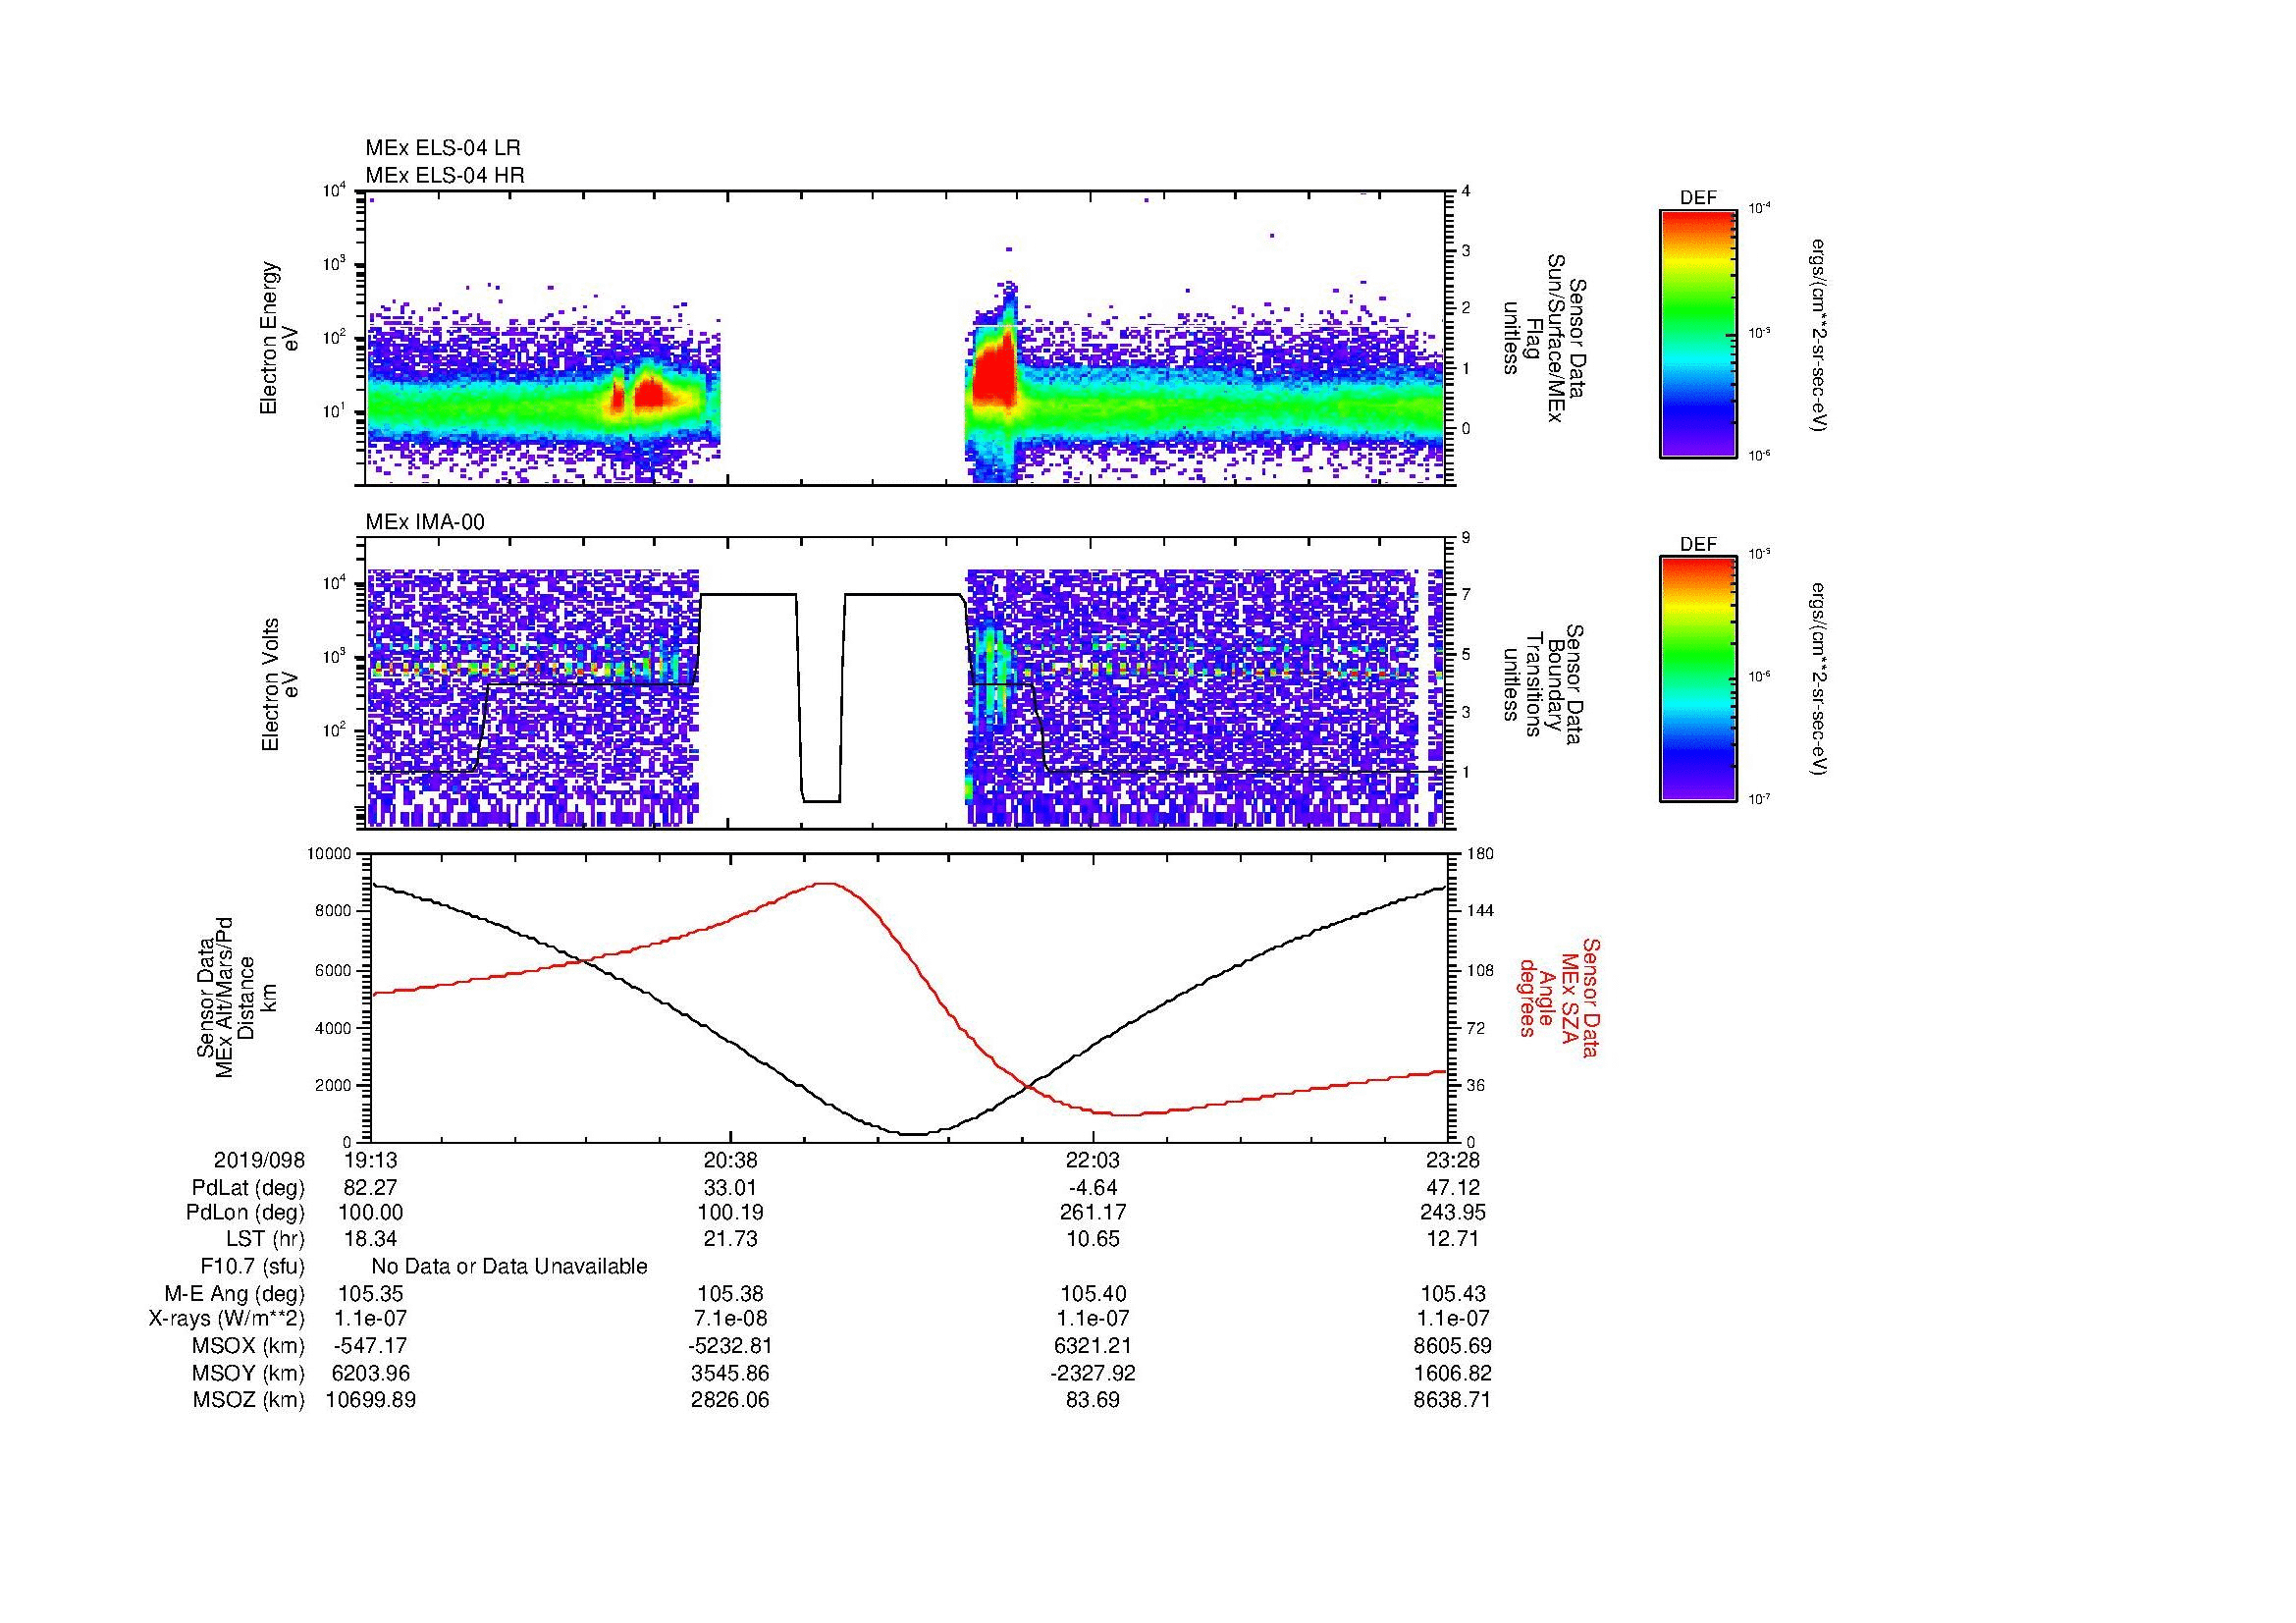Click the MSOY value -2327.92
2296x1623 pixels.
point(1093,1373)
